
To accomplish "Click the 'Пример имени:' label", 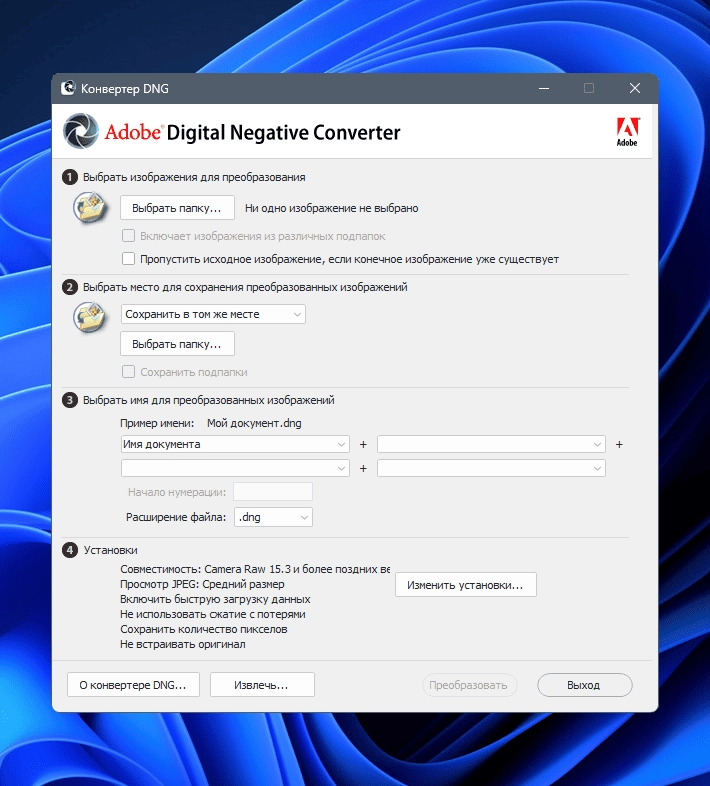I will coord(157,423).
